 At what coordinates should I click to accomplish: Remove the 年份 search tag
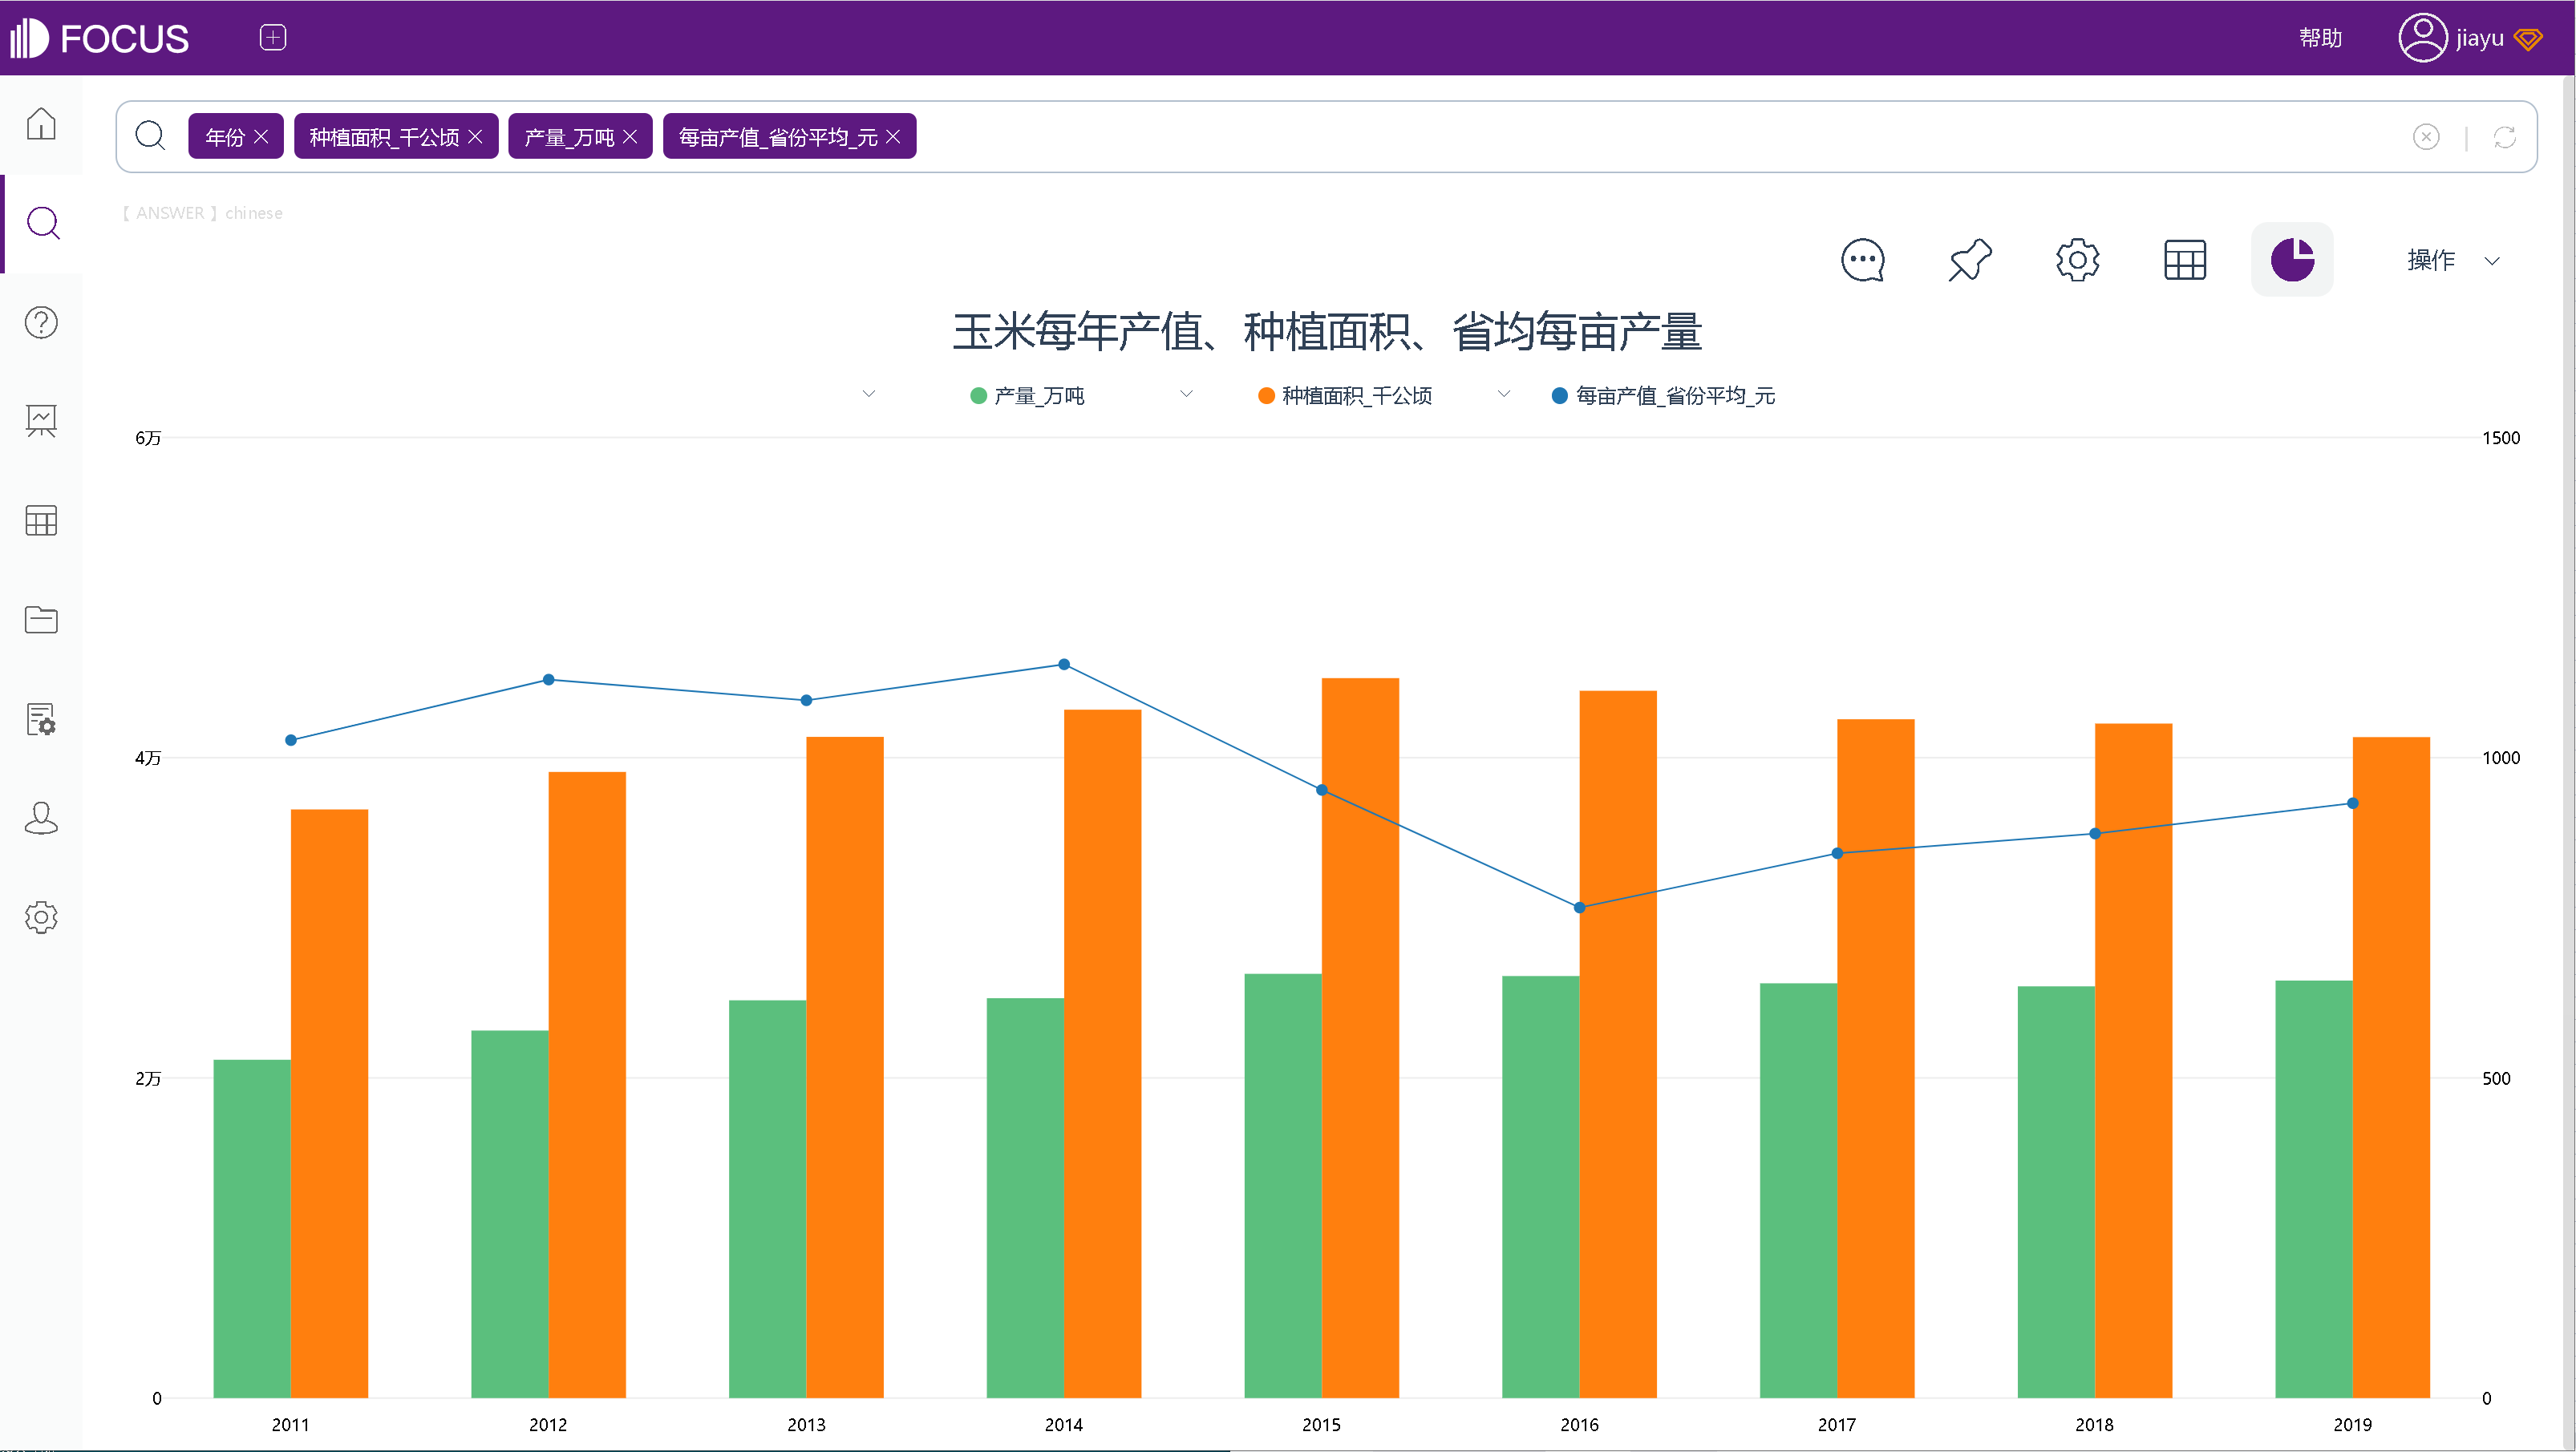261,136
